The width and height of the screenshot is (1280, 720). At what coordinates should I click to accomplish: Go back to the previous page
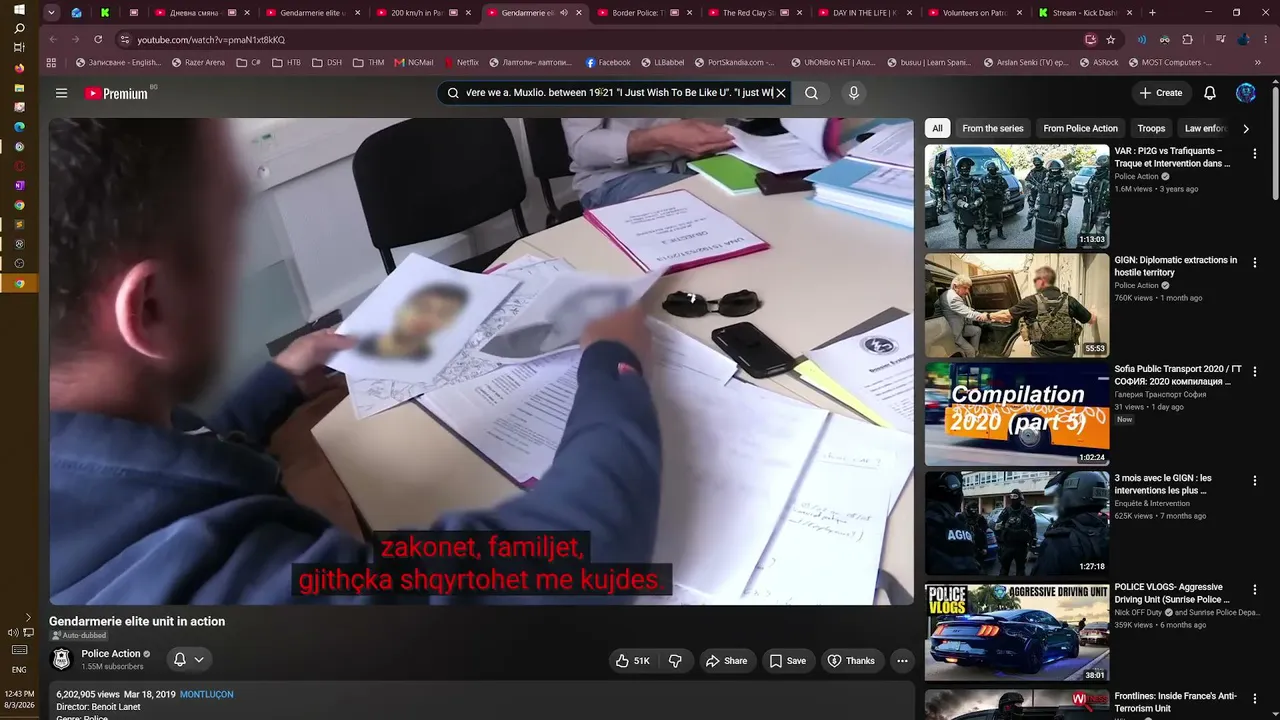click(53, 40)
